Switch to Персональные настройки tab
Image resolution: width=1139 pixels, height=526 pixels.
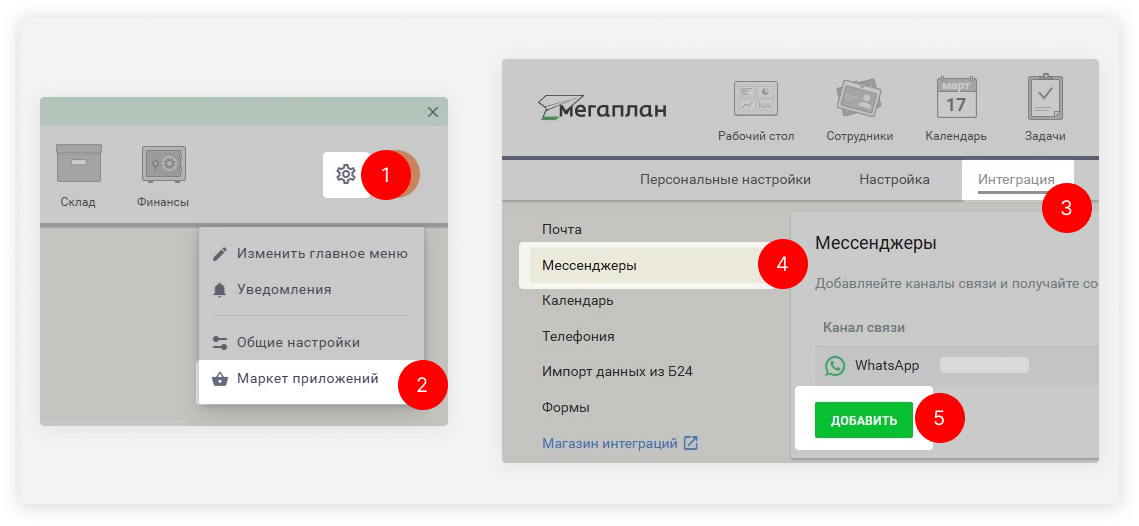pos(725,180)
